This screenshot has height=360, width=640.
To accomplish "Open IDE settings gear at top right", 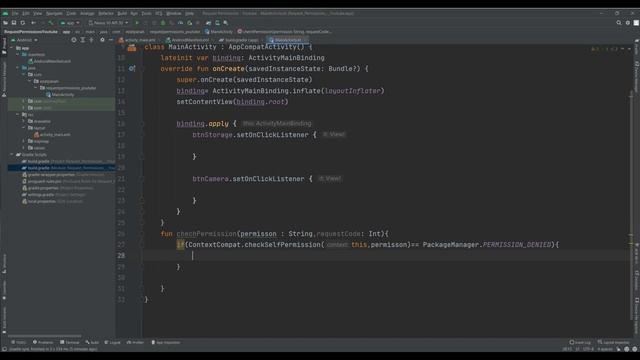I will coord(628,23).
